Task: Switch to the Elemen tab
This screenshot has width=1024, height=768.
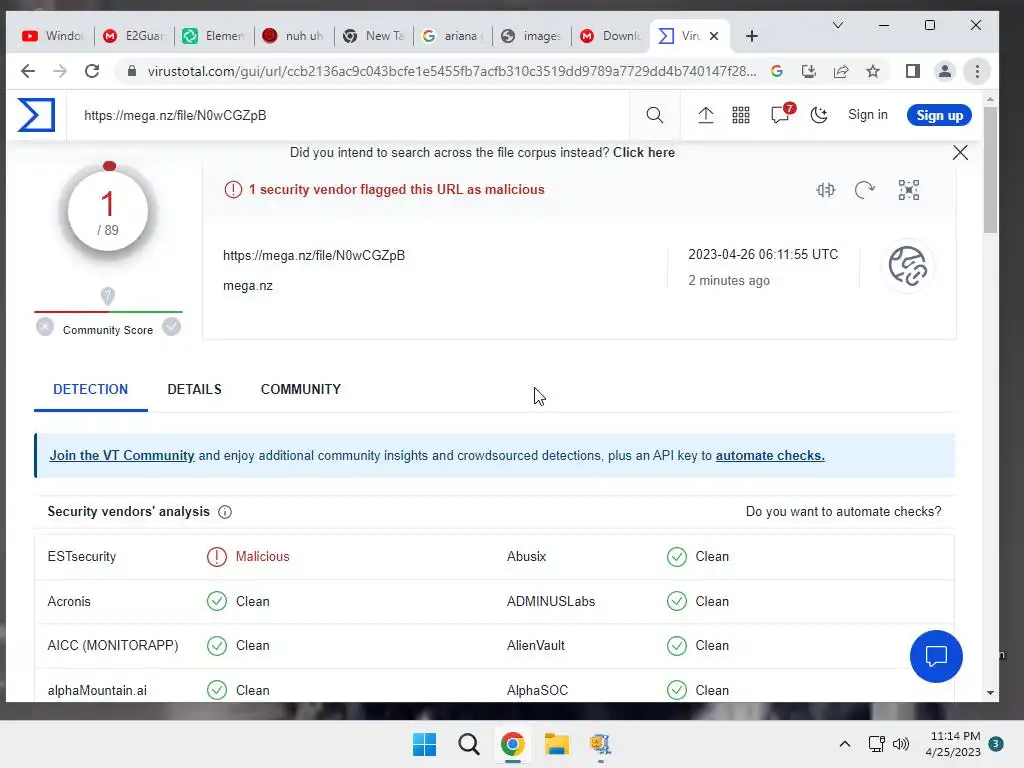Action: pos(214,36)
